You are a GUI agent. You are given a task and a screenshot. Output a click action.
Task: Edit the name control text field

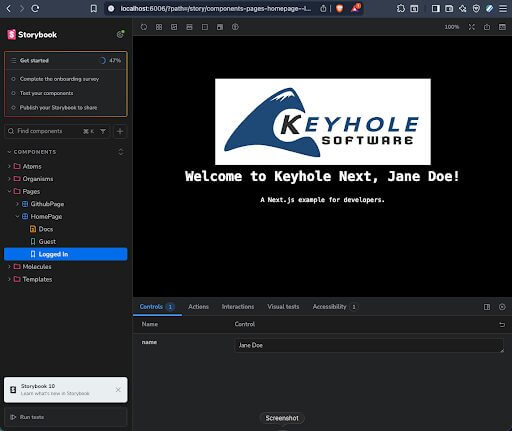369,346
